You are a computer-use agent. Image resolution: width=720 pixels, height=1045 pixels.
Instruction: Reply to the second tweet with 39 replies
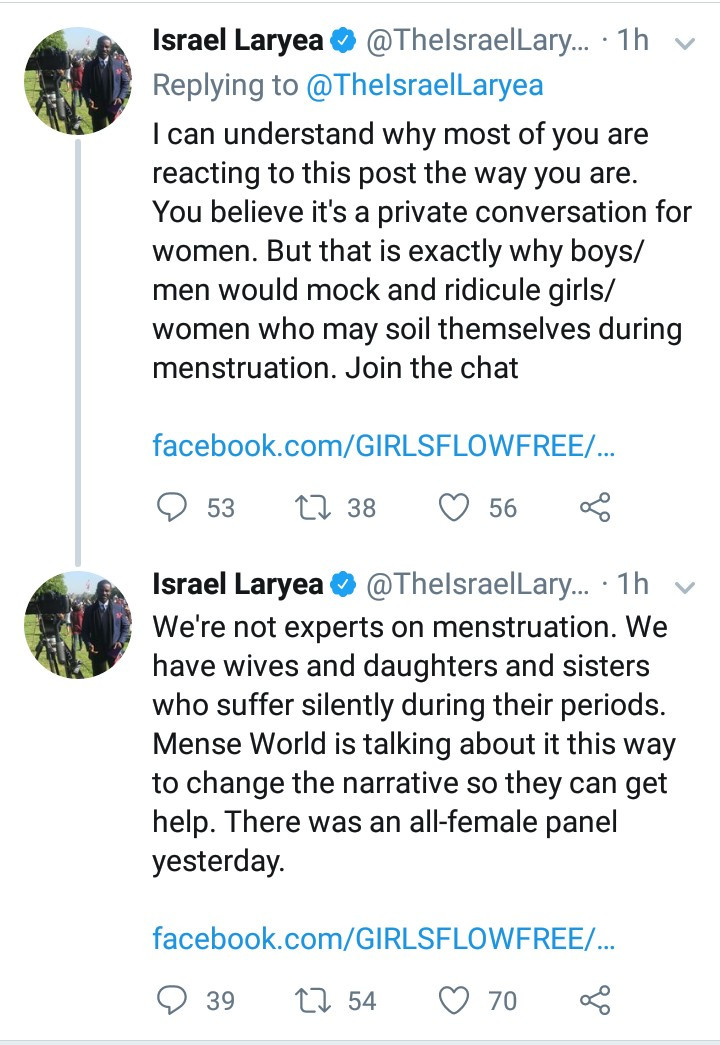[171, 1000]
